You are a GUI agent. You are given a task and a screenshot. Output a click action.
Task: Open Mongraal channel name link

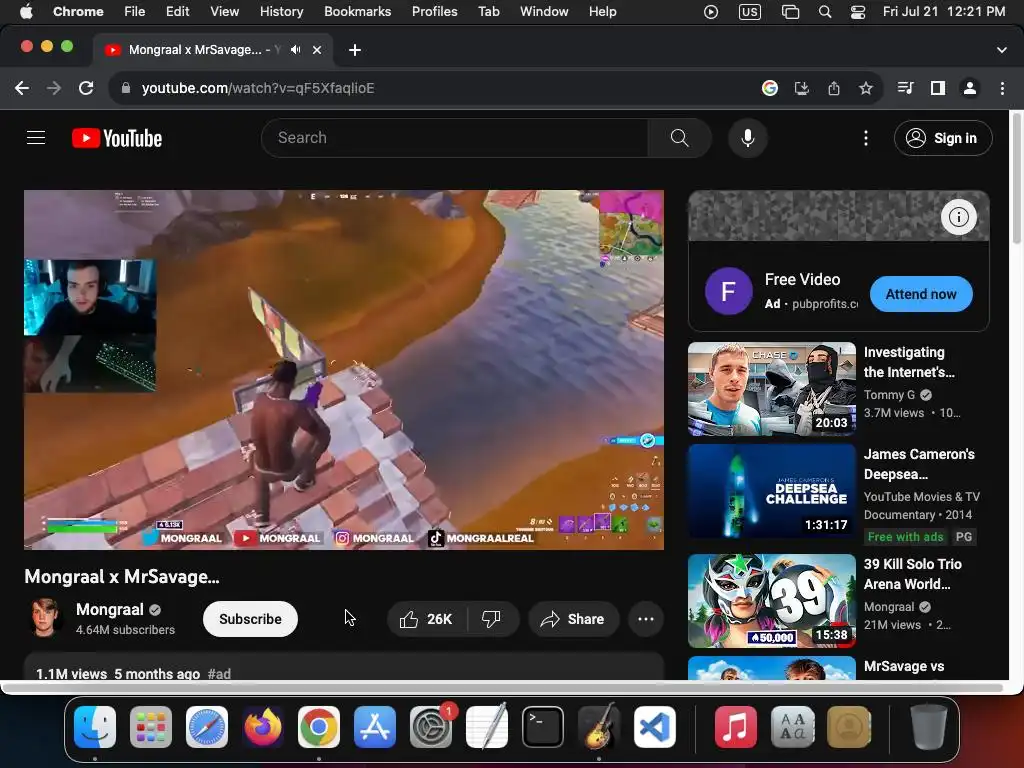pos(110,609)
